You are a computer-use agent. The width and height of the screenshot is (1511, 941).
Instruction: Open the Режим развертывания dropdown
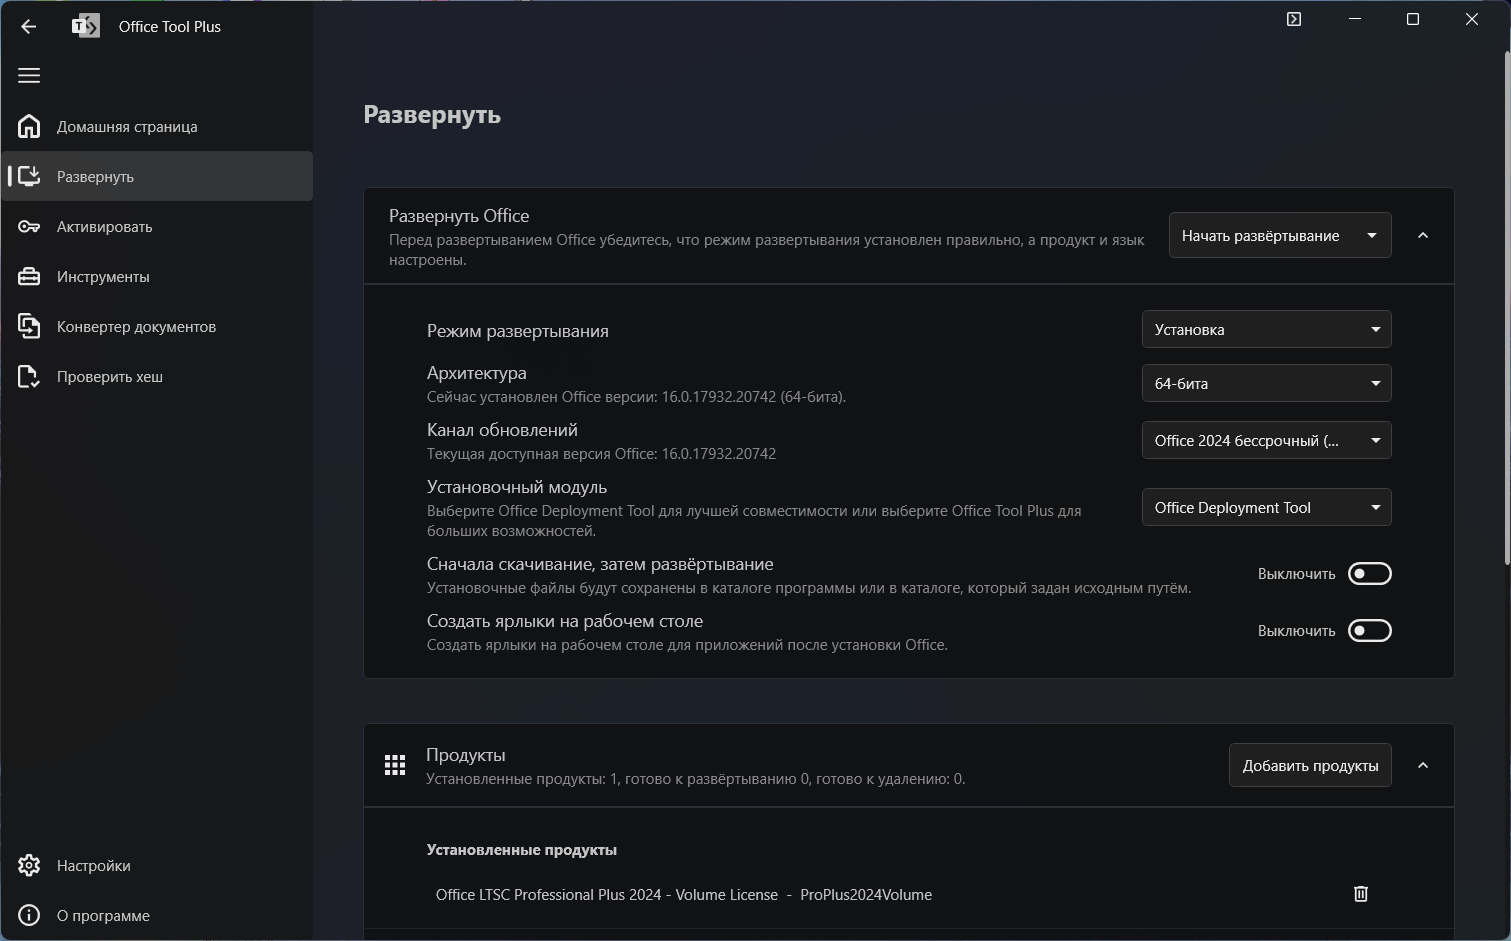1266,330
